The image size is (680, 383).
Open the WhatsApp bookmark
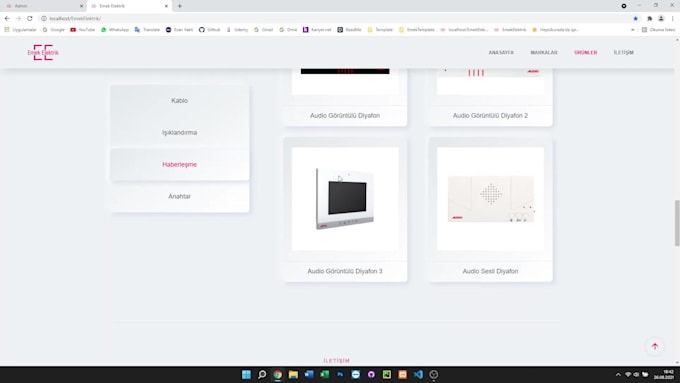(115, 30)
